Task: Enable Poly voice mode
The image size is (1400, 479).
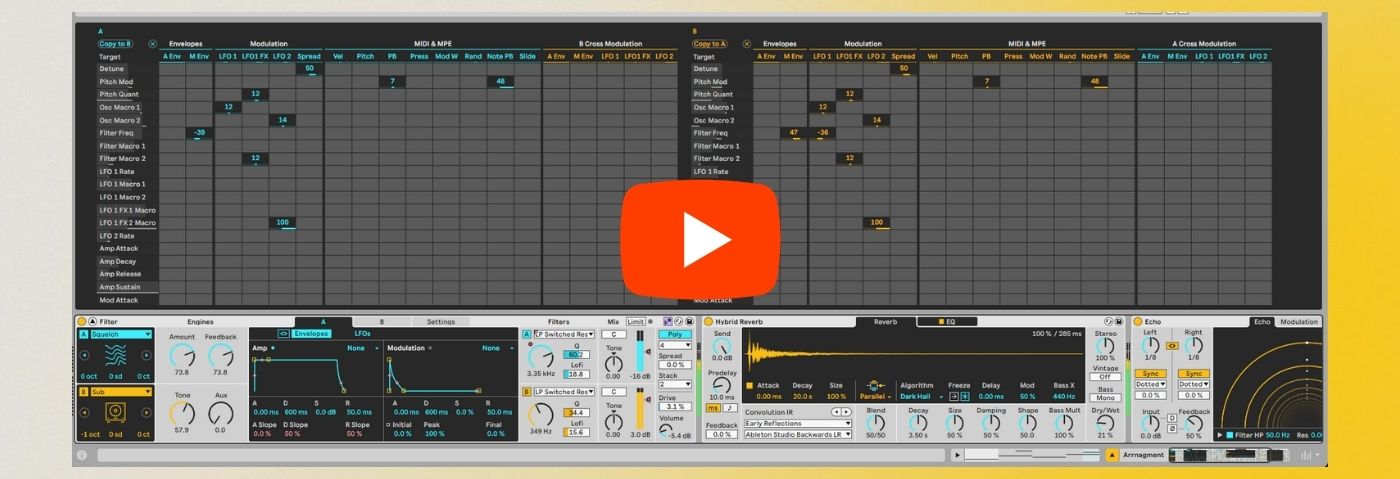Action: [675, 334]
